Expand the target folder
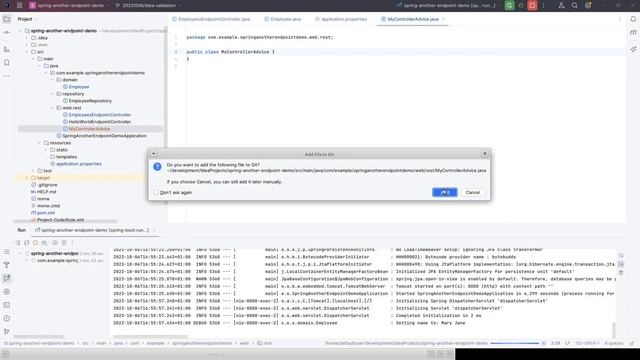 coord(27,178)
